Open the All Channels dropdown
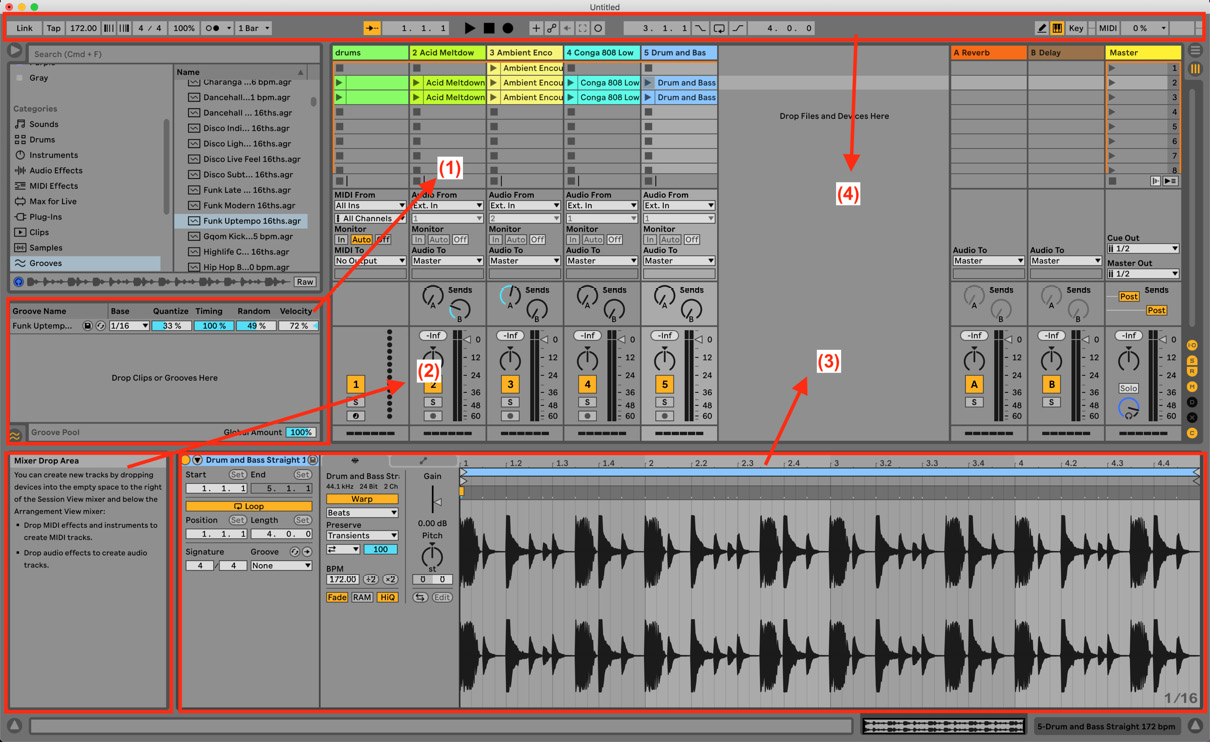 pos(370,218)
